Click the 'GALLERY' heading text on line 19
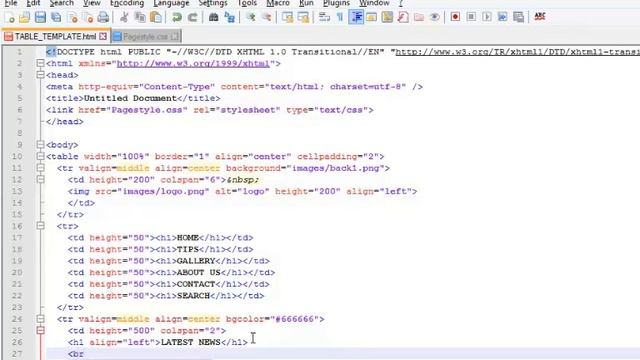This screenshot has width=640, height=360. click(196, 261)
